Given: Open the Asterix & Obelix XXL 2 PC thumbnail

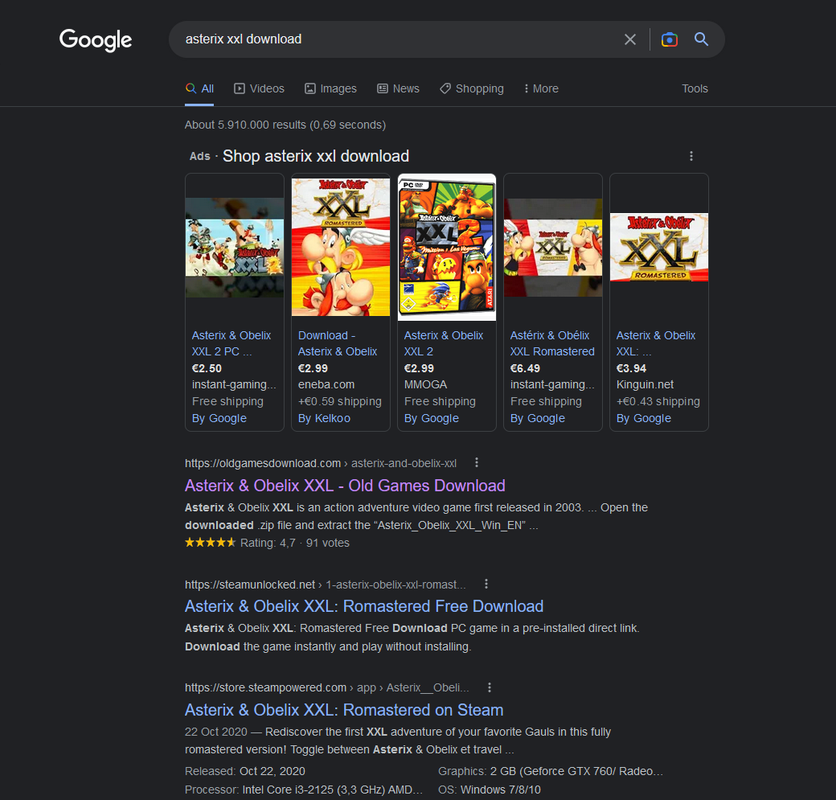Looking at the screenshot, I should point(235,247).
